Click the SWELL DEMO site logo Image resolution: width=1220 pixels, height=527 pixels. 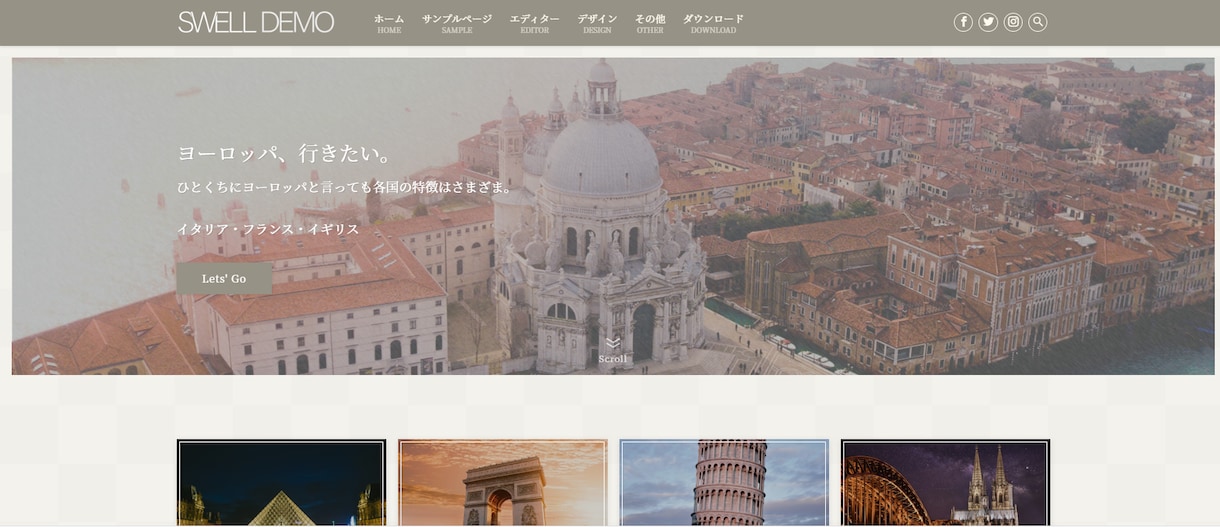coord(256,22)
